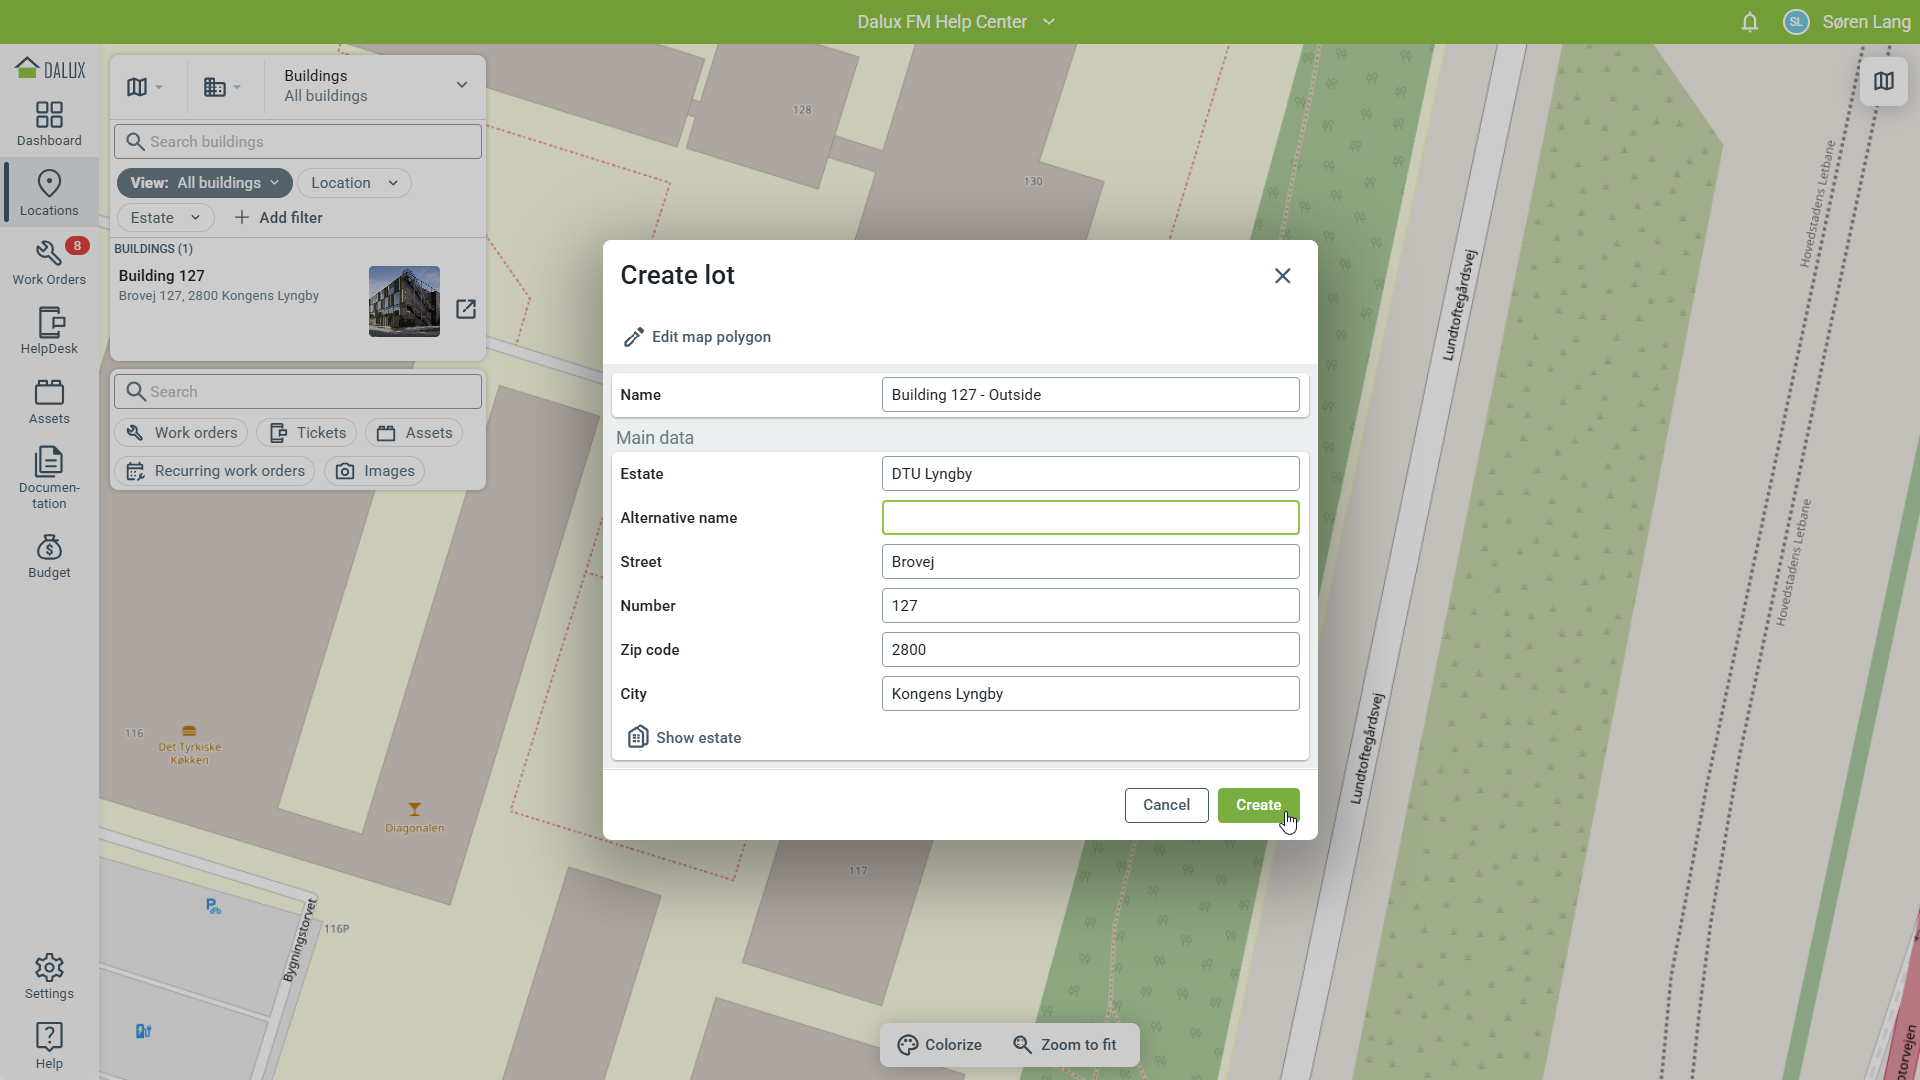Click the Edit map polygon pencil icon

[633, 338]
